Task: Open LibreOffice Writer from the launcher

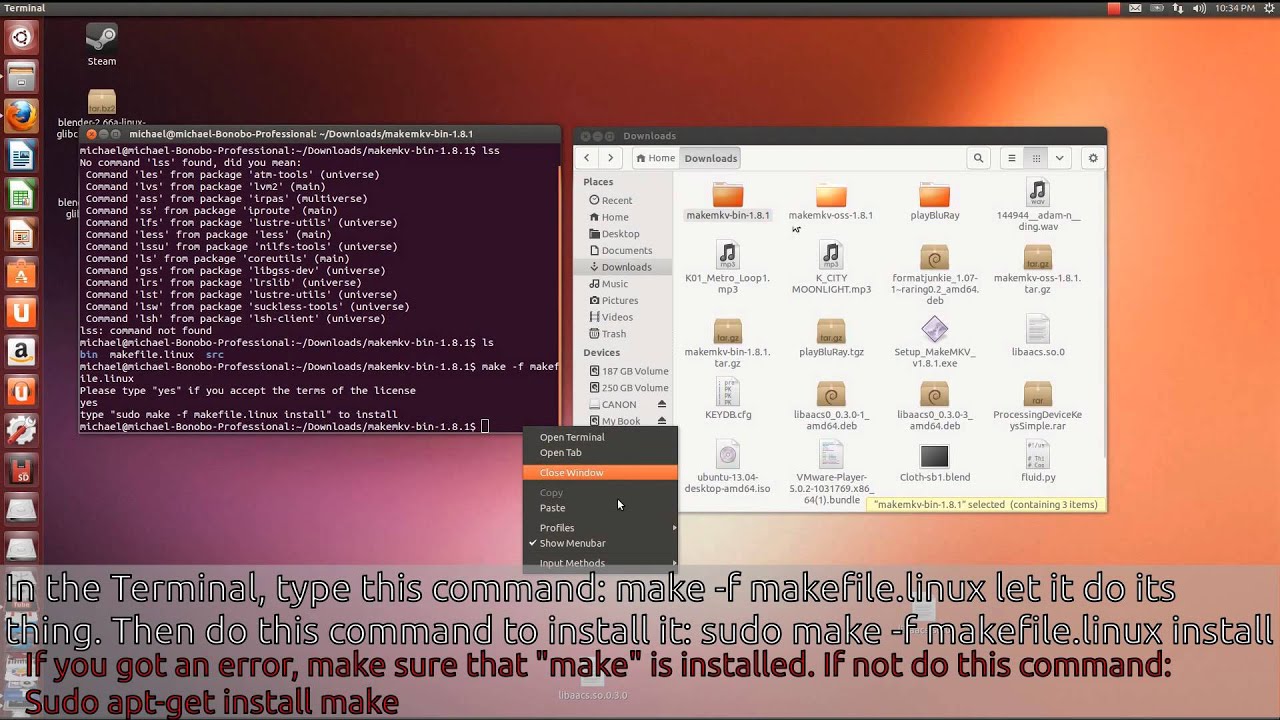Action: coord(21,155)
